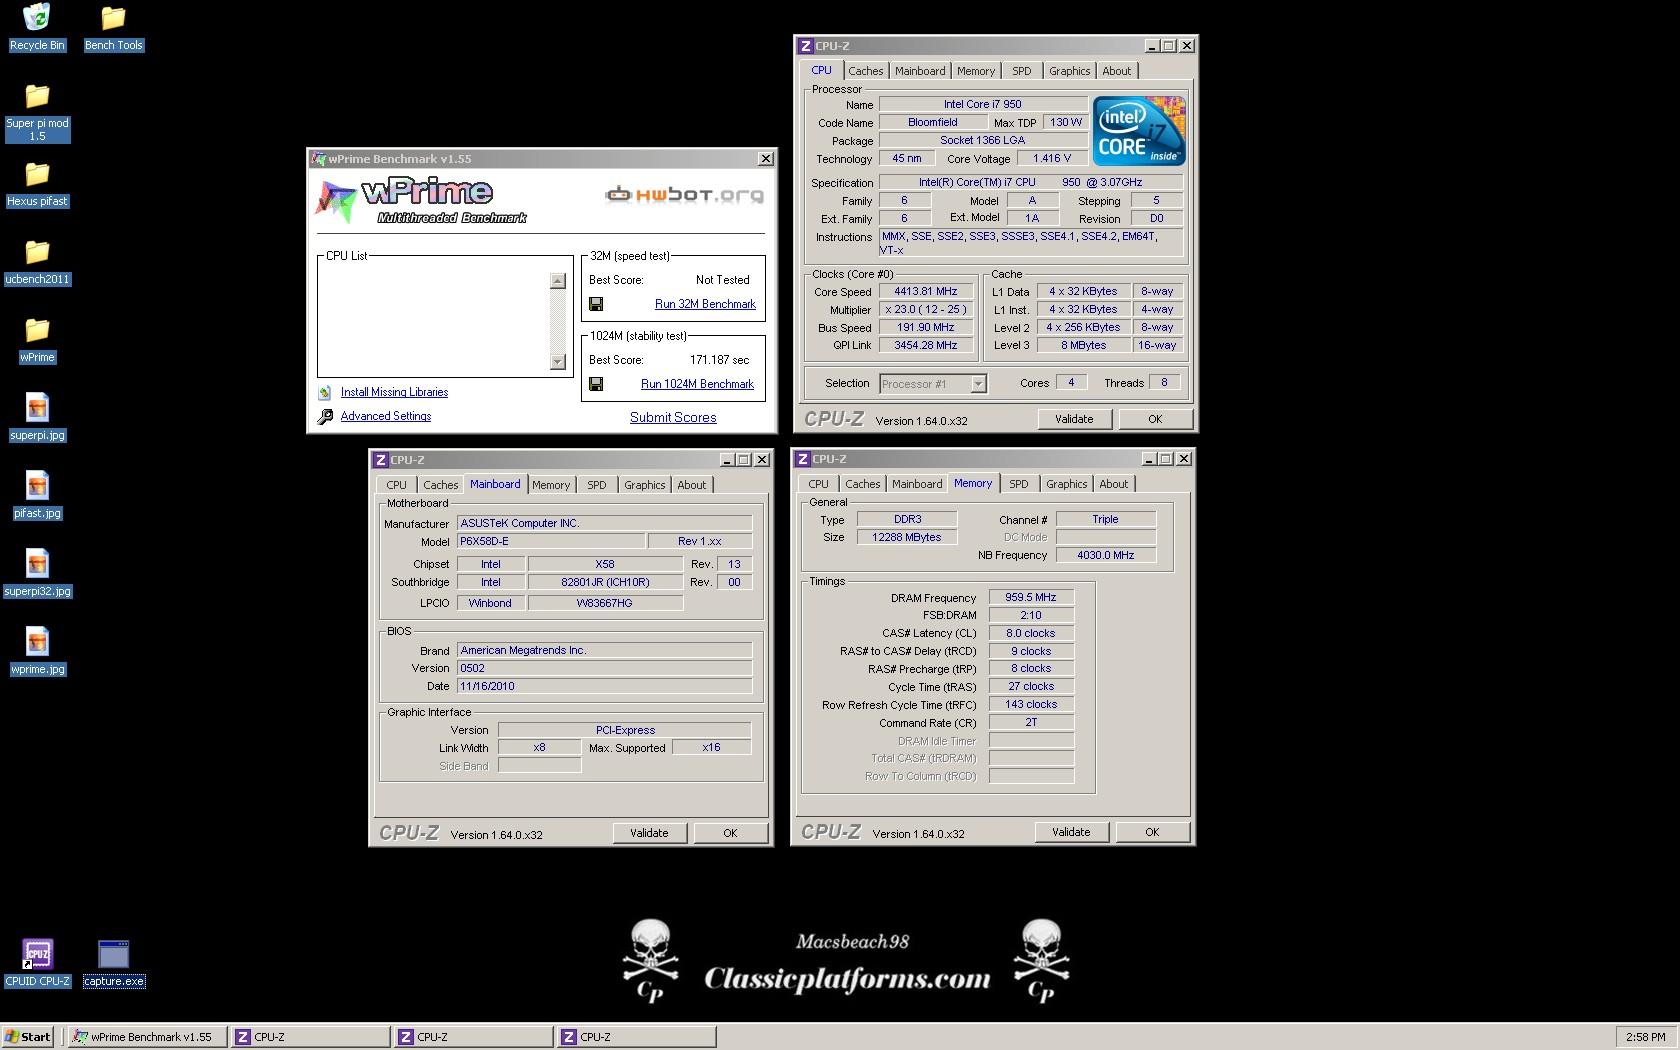The width and height of the screenshot is (1680, 1050).
Task: Click Validate in CPU-Z CPU window
Action: (1074, 419)
